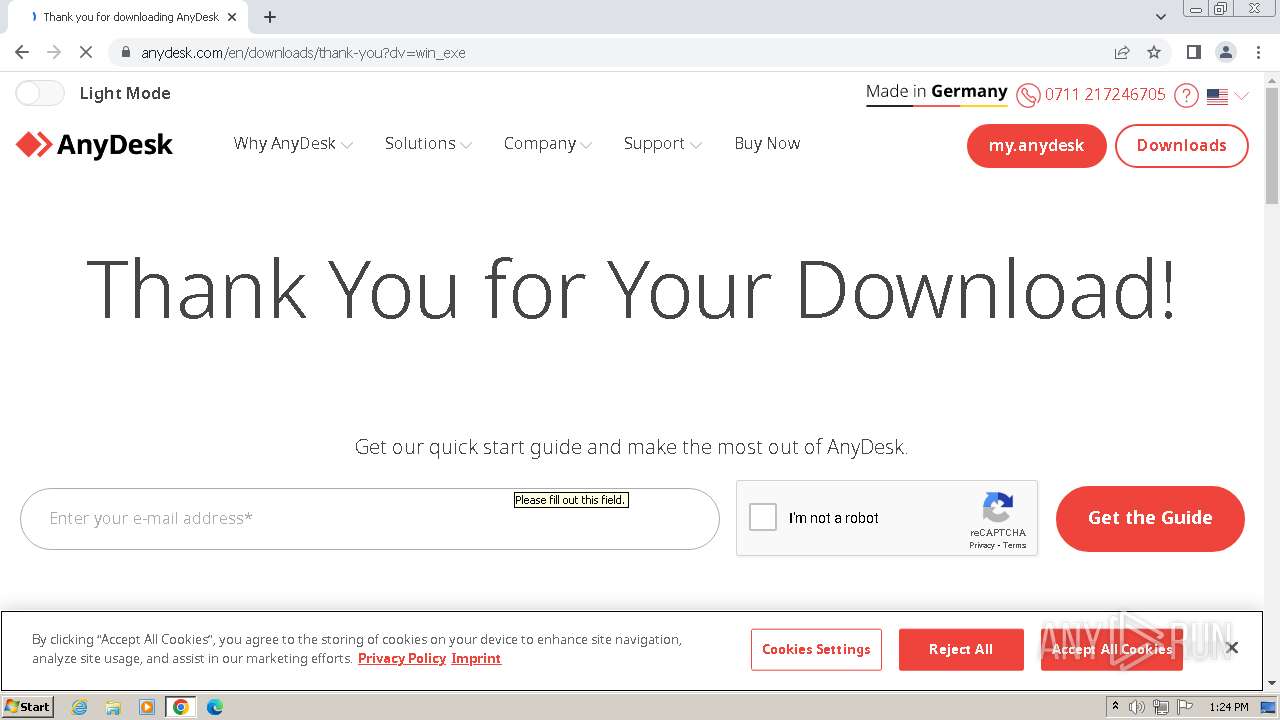Click the volume speaker tray icon
The image size is (1280, 720).
pos(1137,707)
